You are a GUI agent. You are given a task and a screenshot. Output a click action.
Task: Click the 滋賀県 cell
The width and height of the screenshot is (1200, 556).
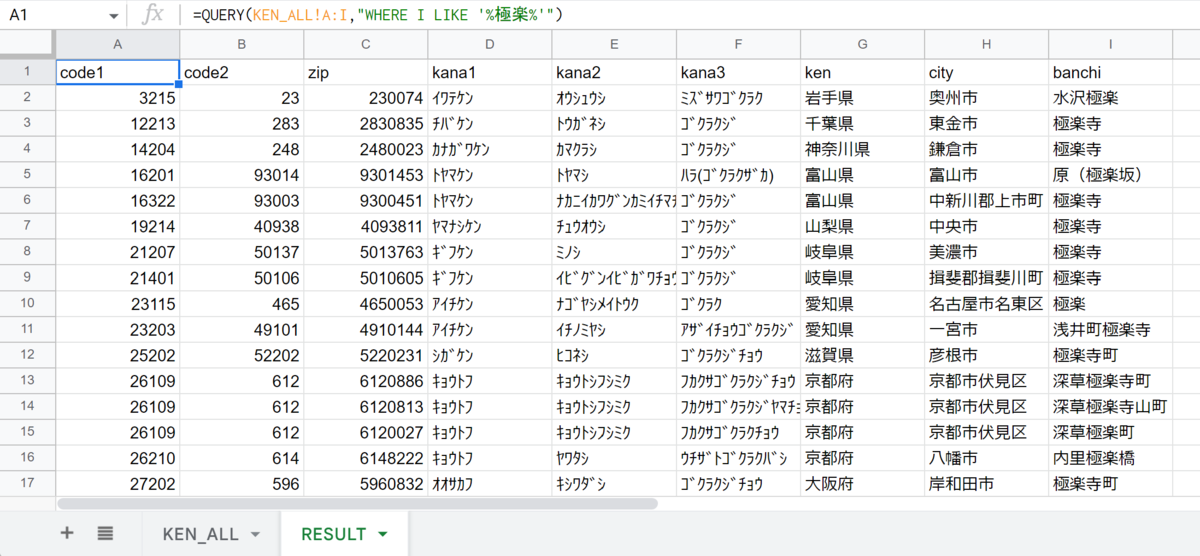point(862,355)
